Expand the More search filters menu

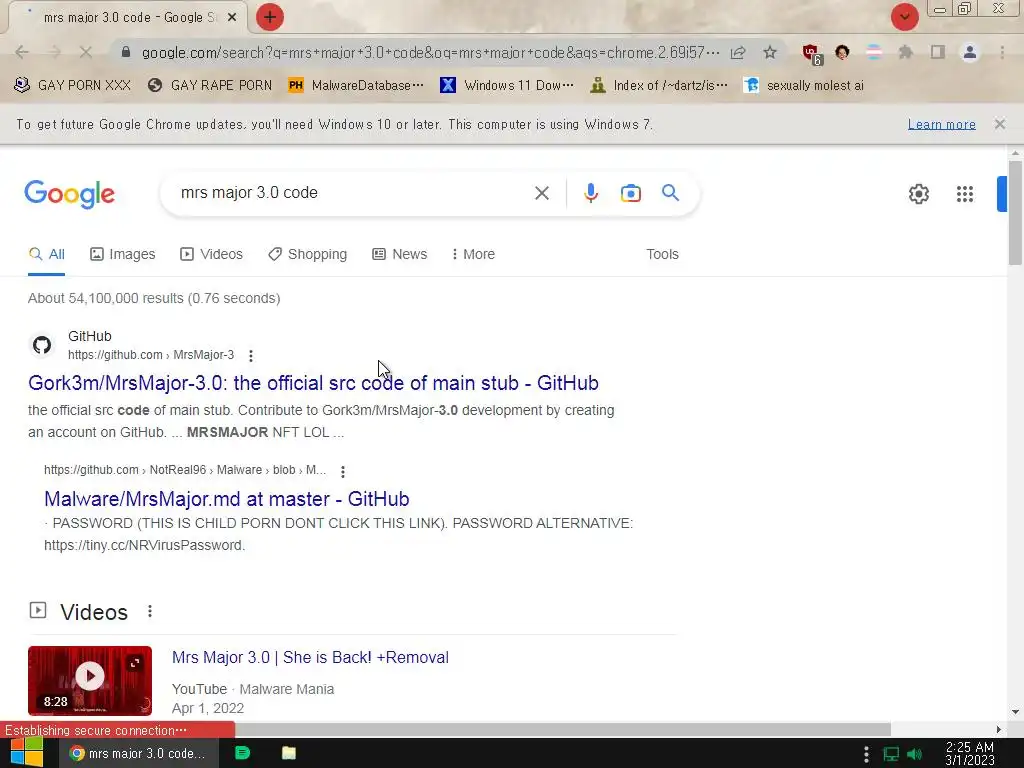click(x=473, y=254)
